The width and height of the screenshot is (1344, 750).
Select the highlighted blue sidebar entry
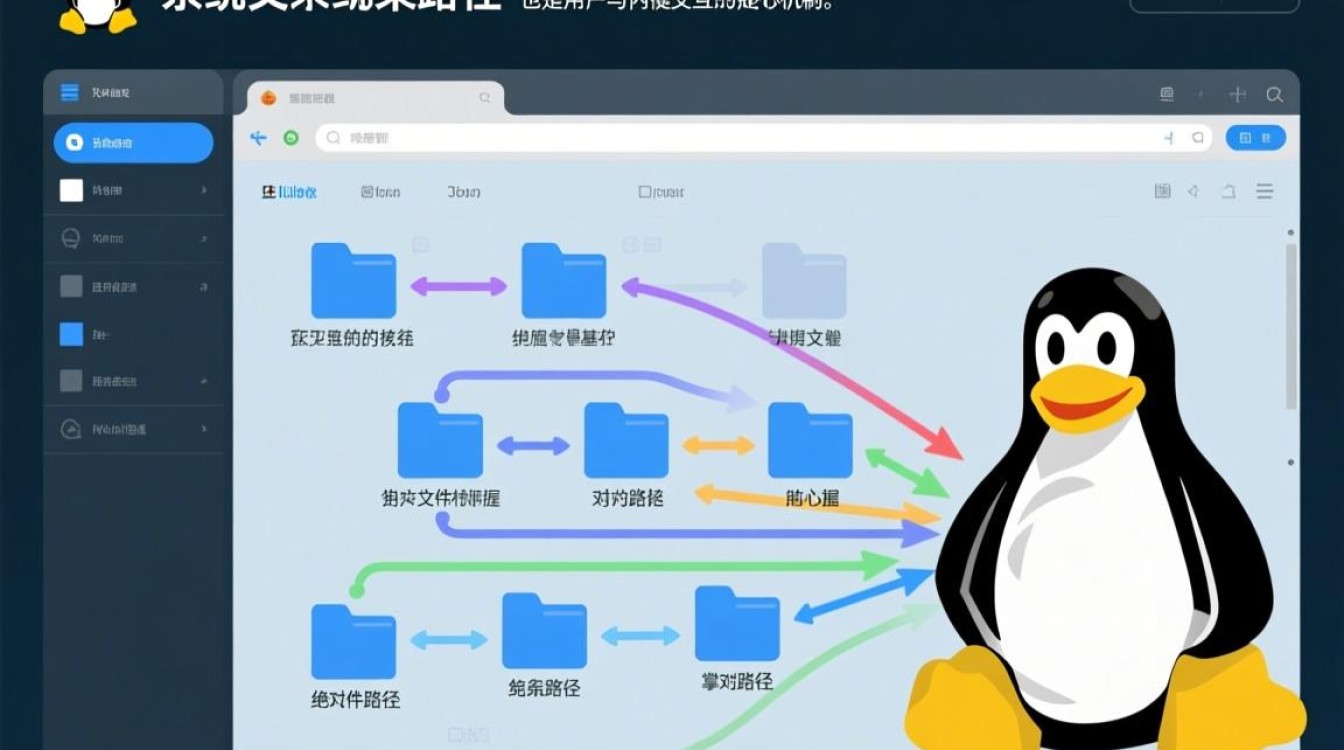pos(133,143)
